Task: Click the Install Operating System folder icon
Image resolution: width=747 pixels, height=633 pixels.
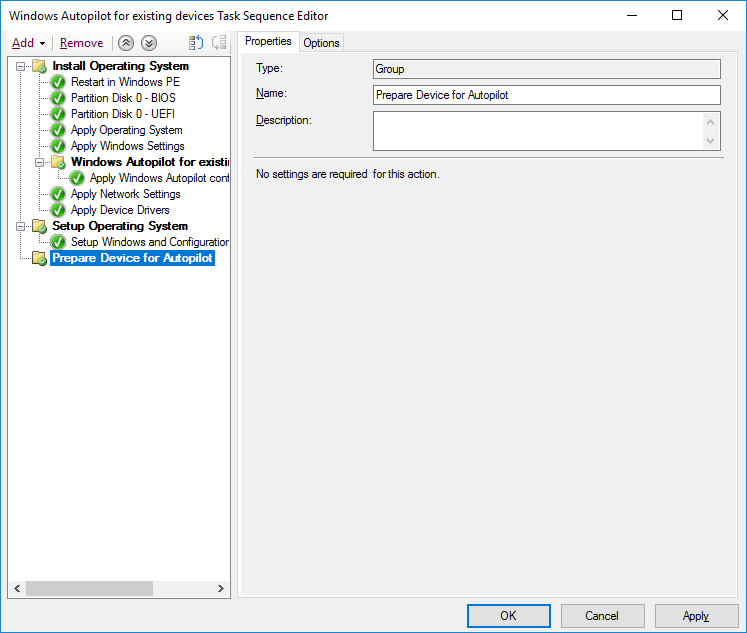Action: click(39, 66)
